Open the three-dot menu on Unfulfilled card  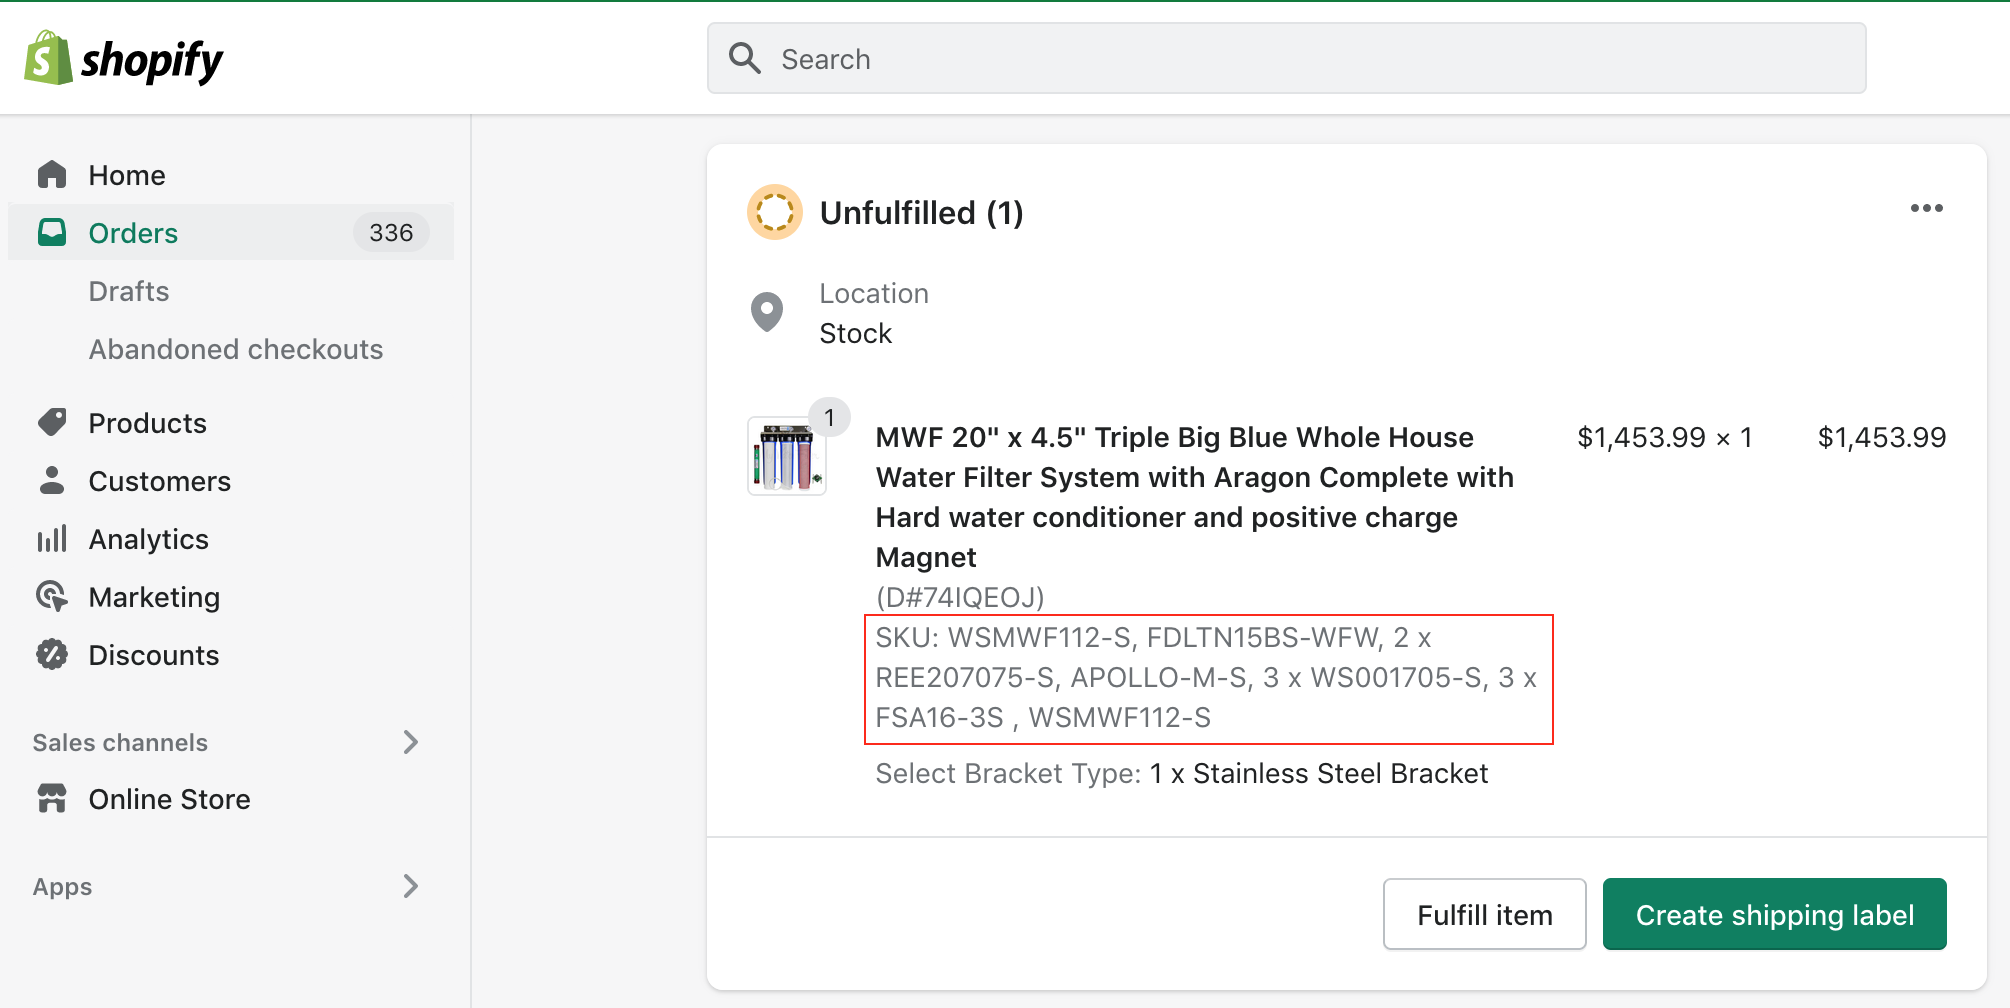(1926, 209)
